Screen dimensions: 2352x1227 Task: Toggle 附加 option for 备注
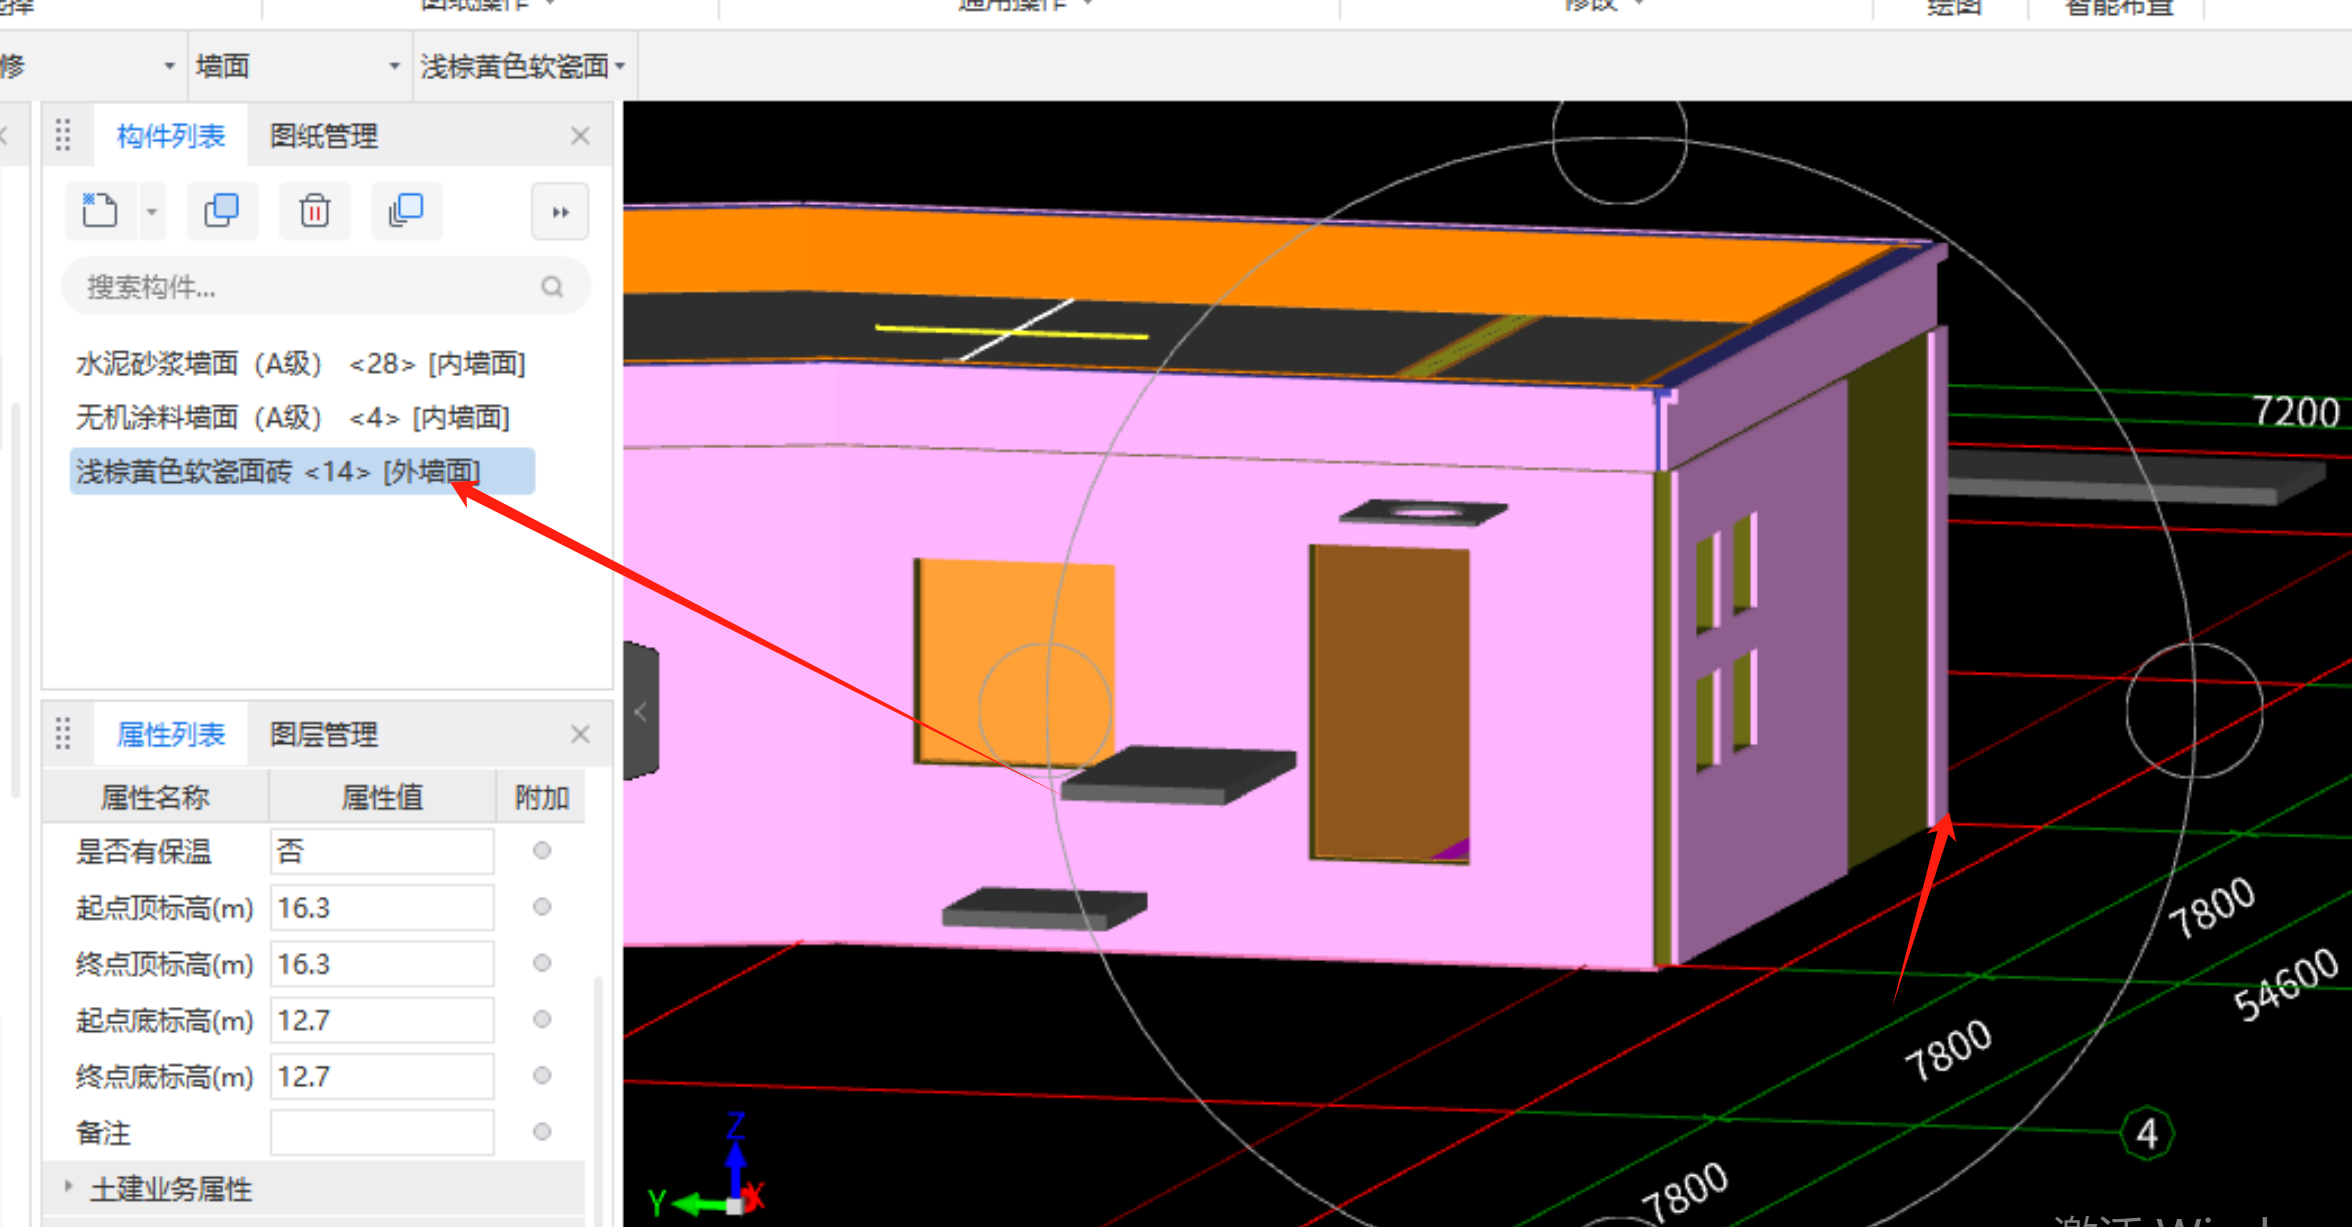click(x=542, y=1131)
